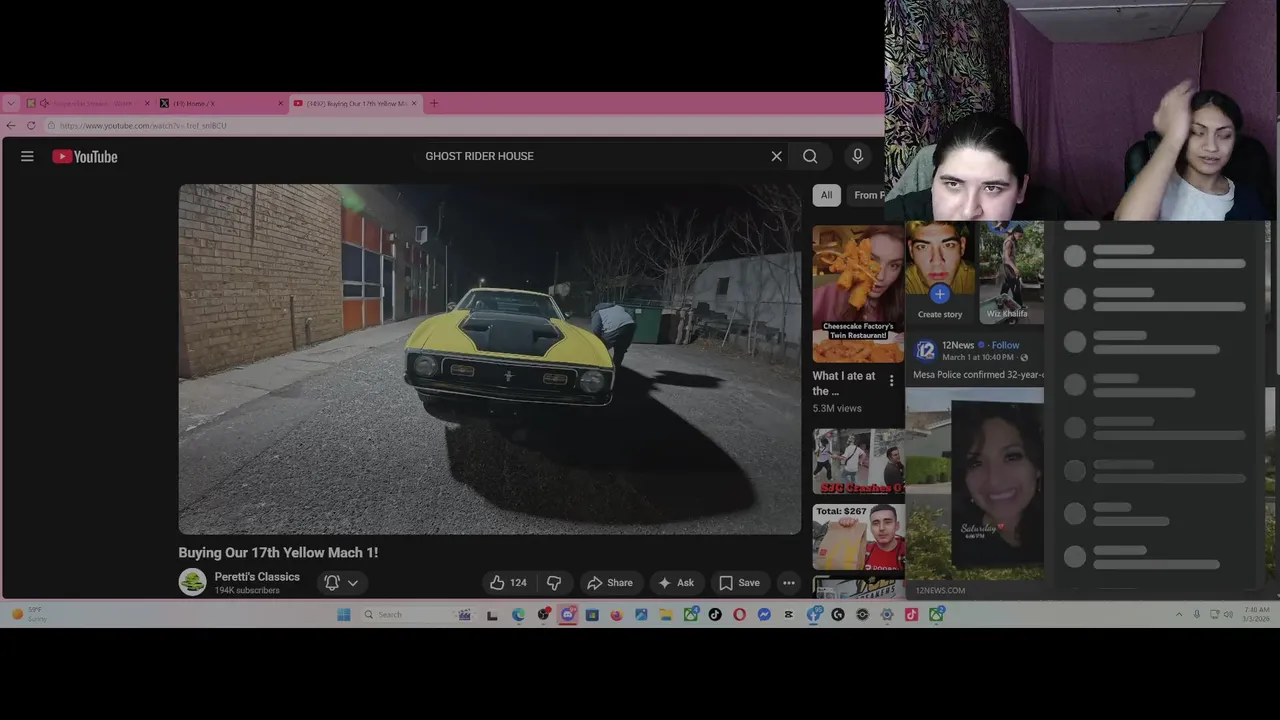1280x720 pixels.
Task: Close the first muted browser tab
Action: [x=147, y=103]
